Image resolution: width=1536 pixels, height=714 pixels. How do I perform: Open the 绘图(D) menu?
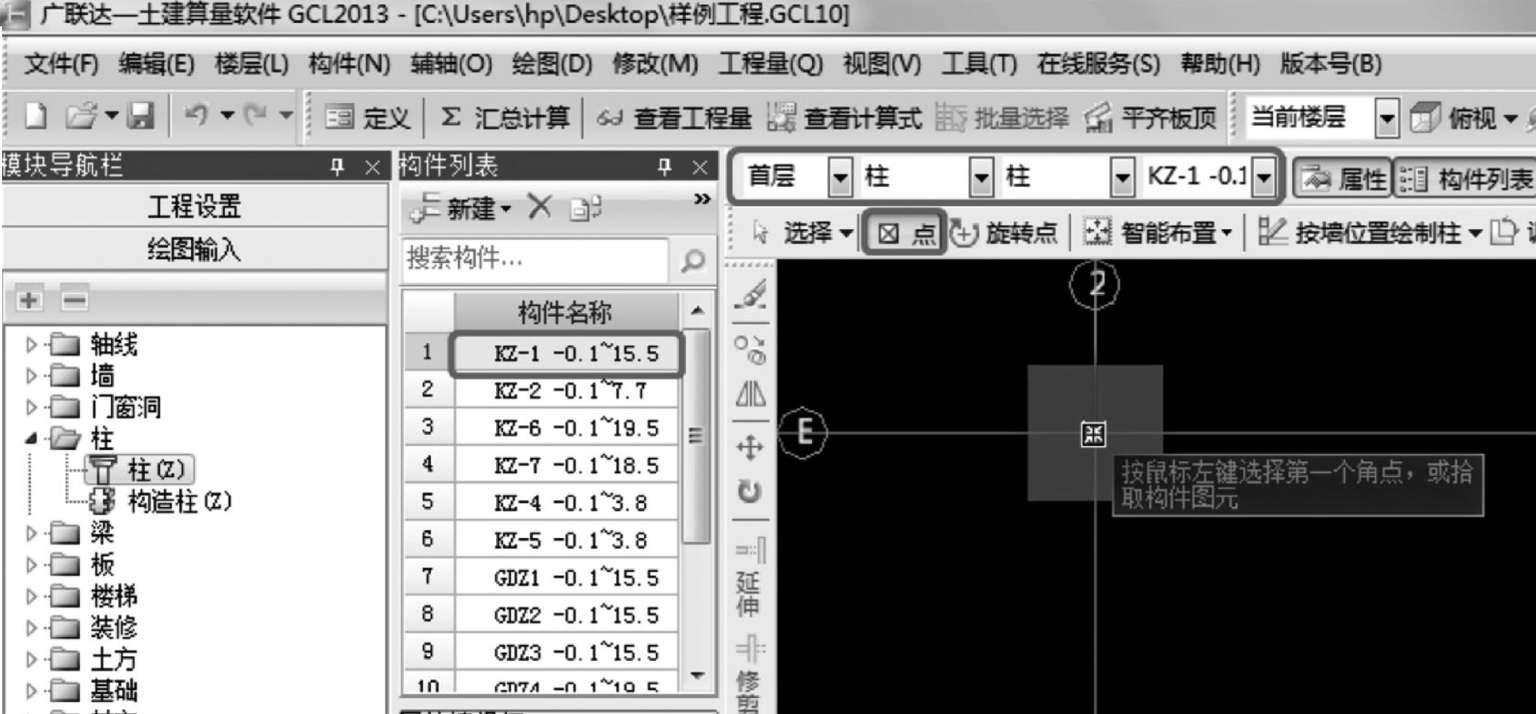pos(552,65)
